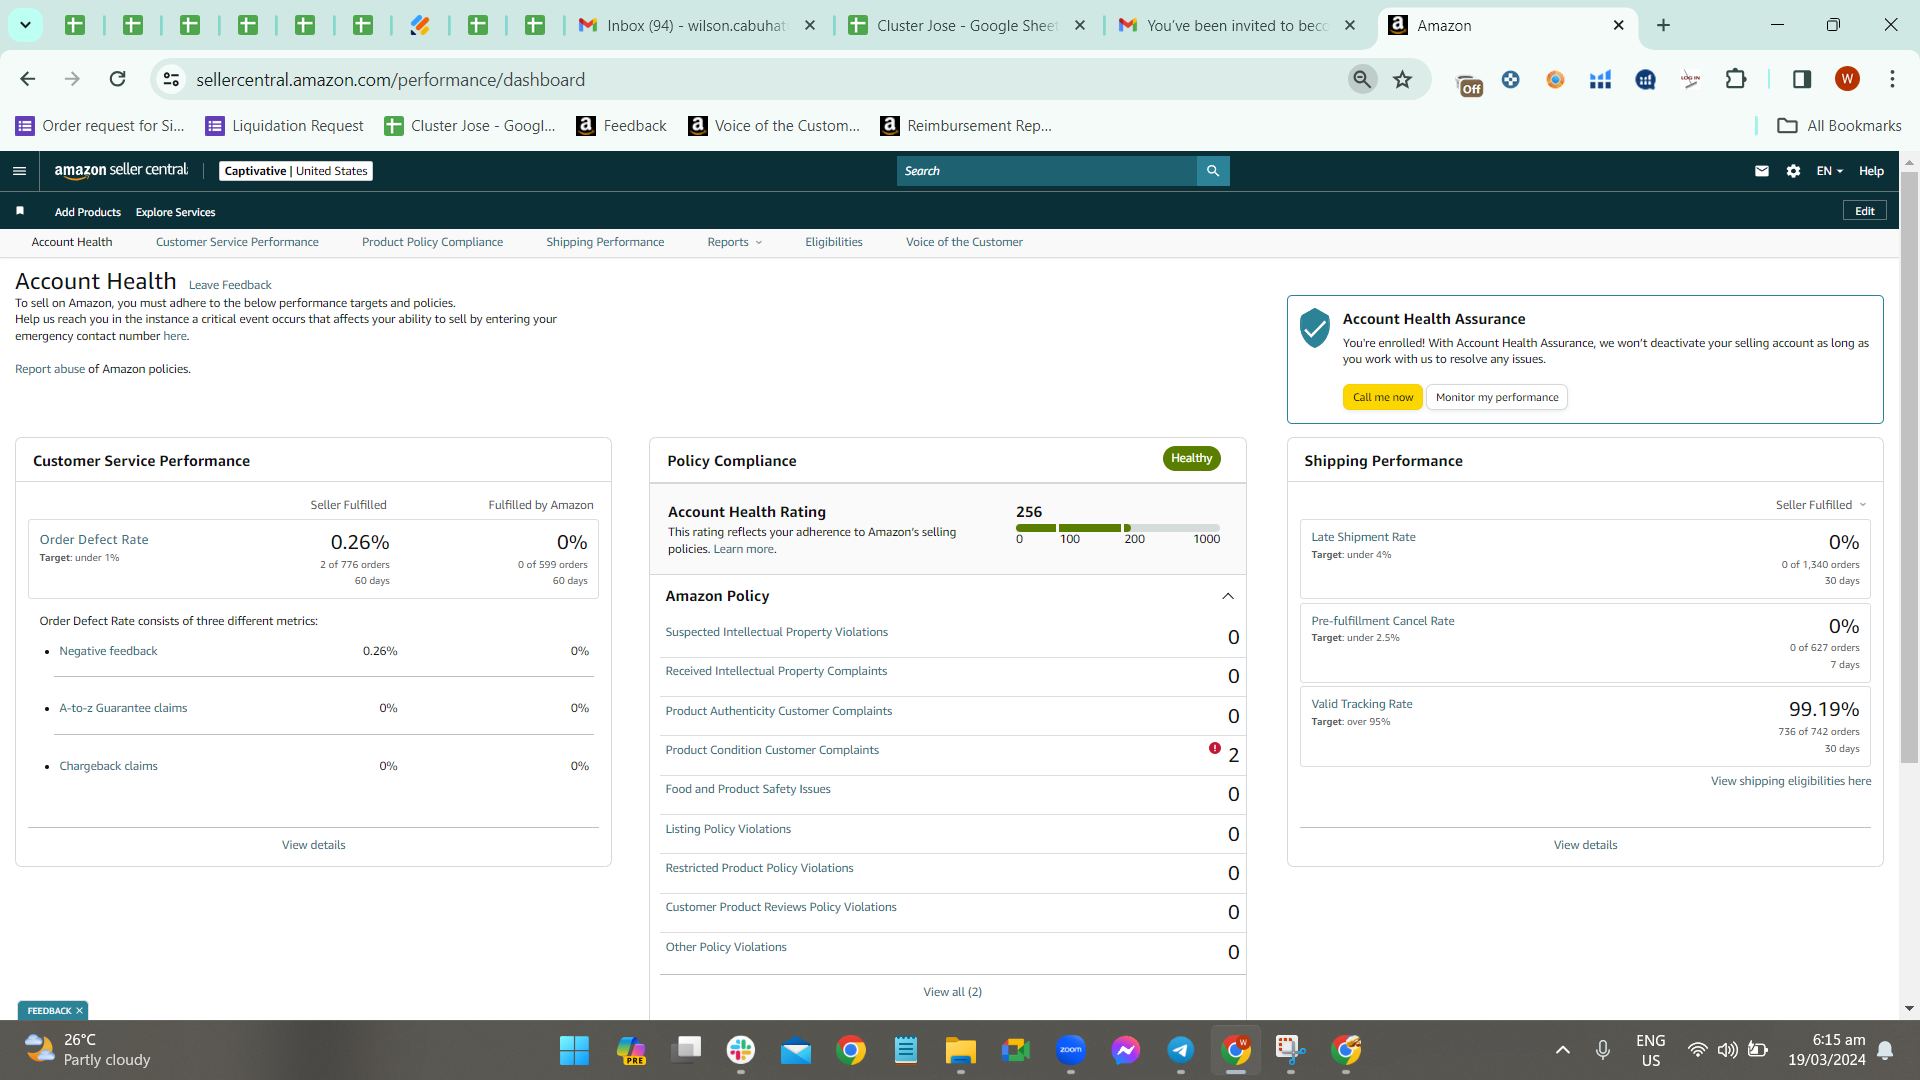1920x1080 pixels.
Task: Click the browser address bar URL
Action: (x=390, y=79)
